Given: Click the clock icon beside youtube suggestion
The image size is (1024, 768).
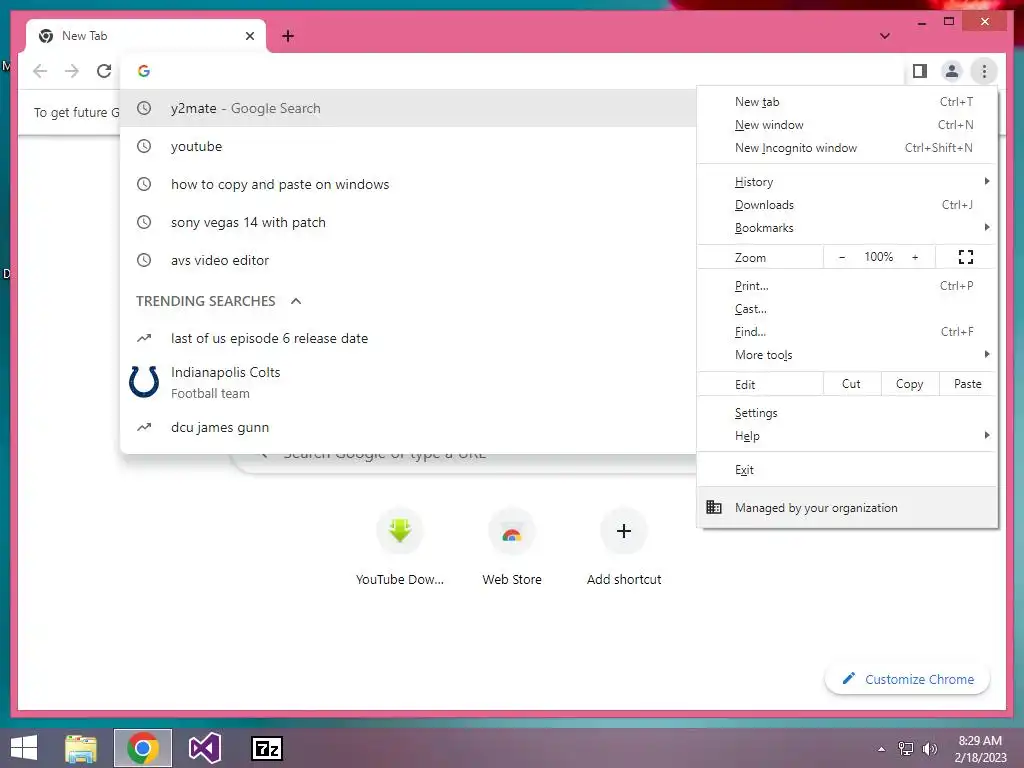Looking at the screenshot, I should point(144,146).
